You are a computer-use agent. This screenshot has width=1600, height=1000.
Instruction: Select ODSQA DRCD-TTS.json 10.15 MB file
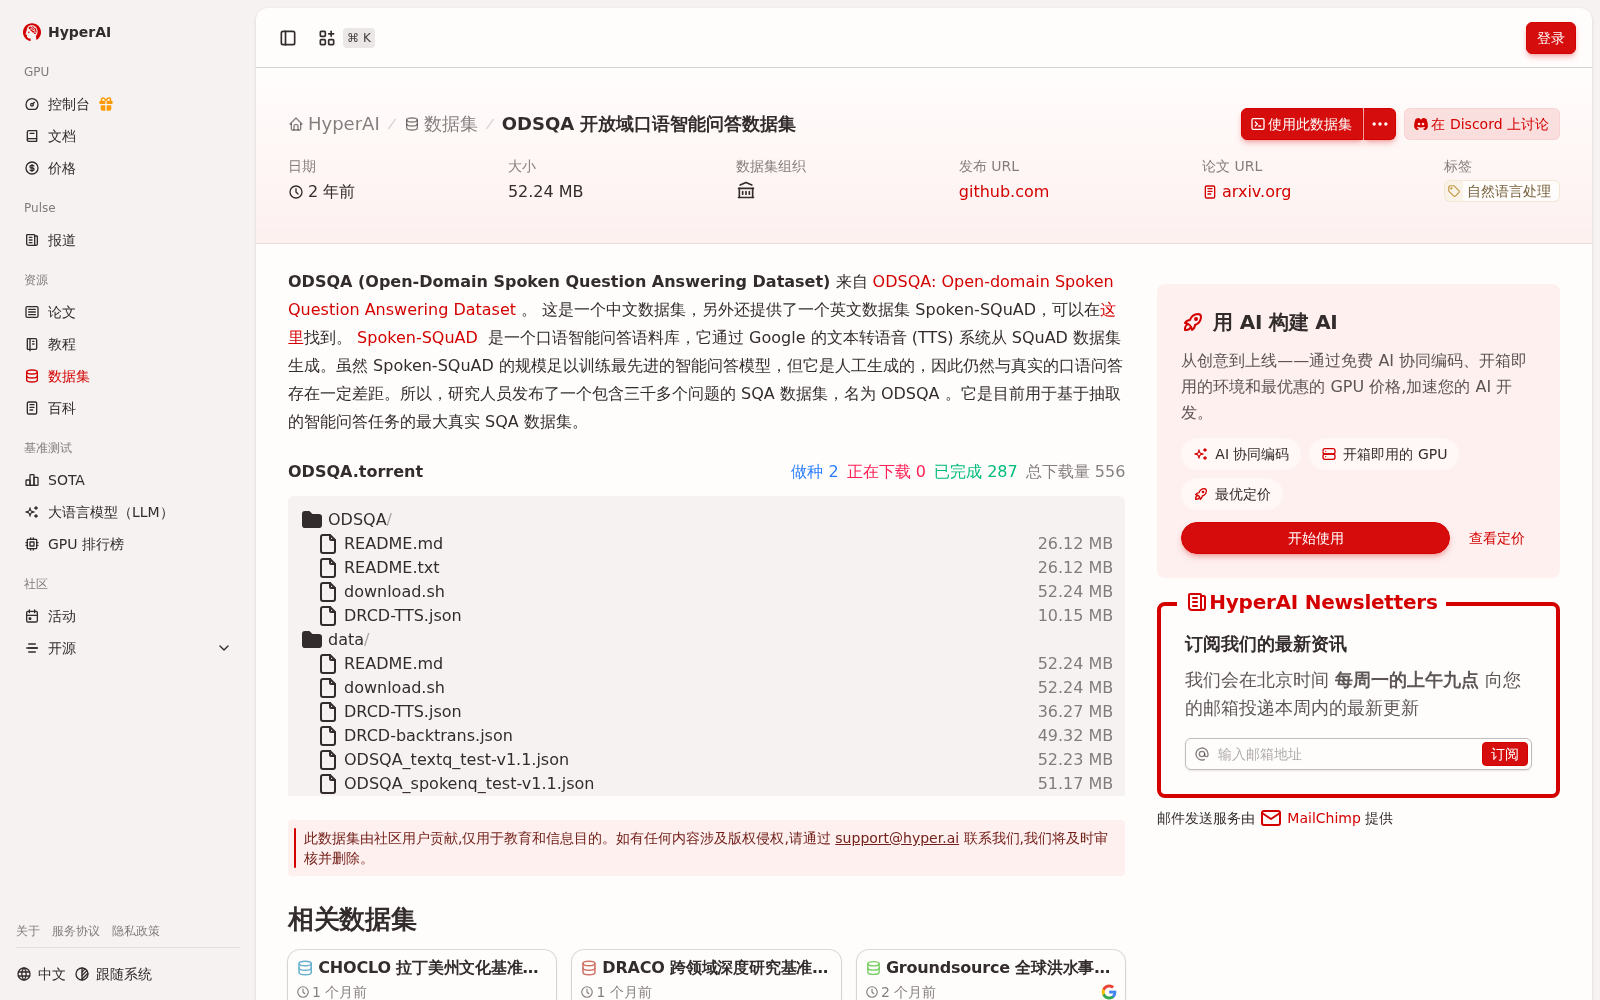tap(706, 615)
